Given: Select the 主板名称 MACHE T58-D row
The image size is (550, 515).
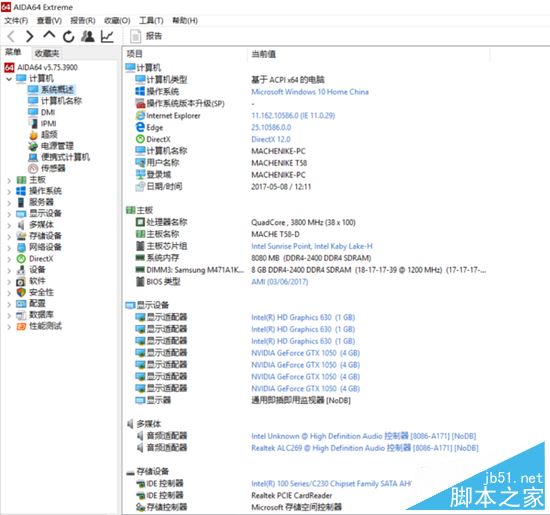Looking at the screenshot, I should pyautogui.click(x=217, y=234).
